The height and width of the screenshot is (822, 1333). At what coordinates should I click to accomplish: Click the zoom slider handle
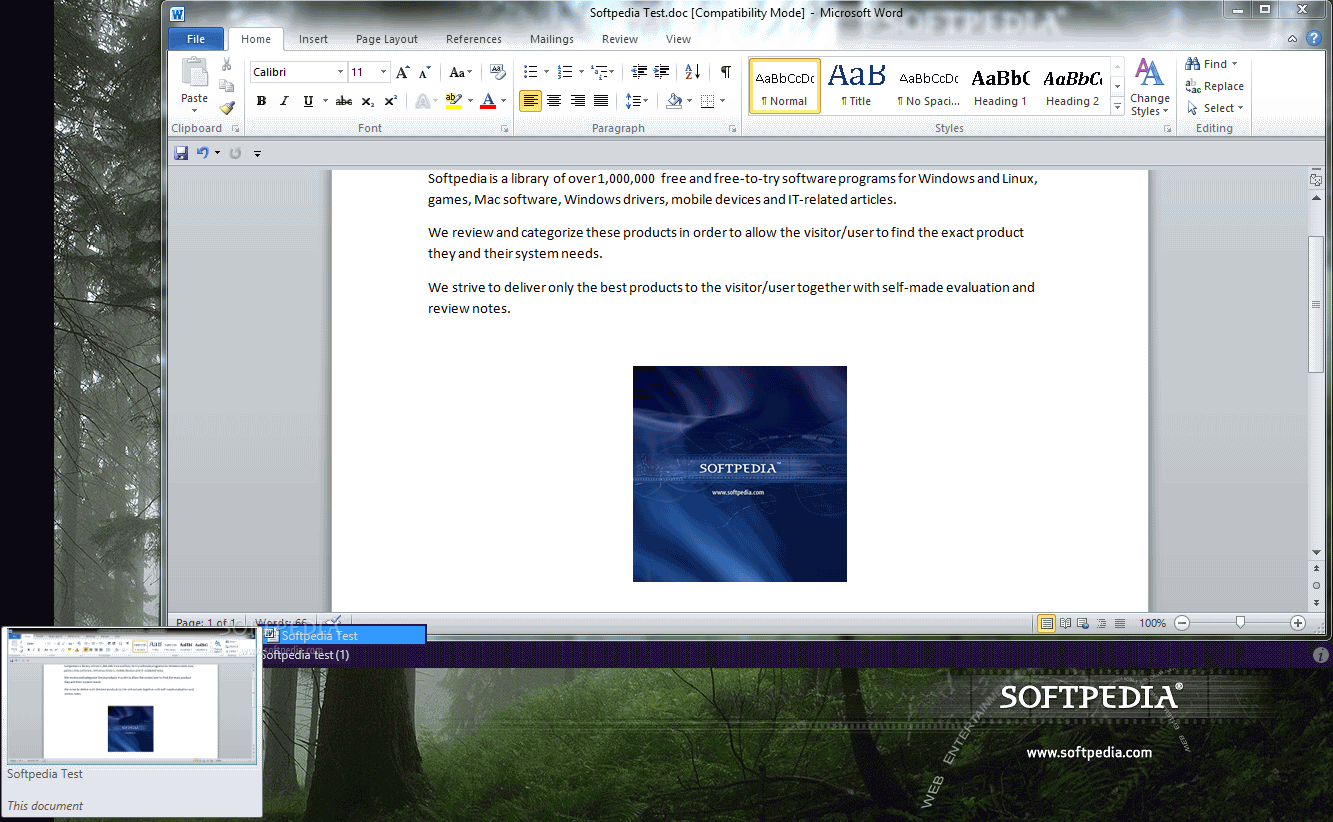tap(1240, 622)
